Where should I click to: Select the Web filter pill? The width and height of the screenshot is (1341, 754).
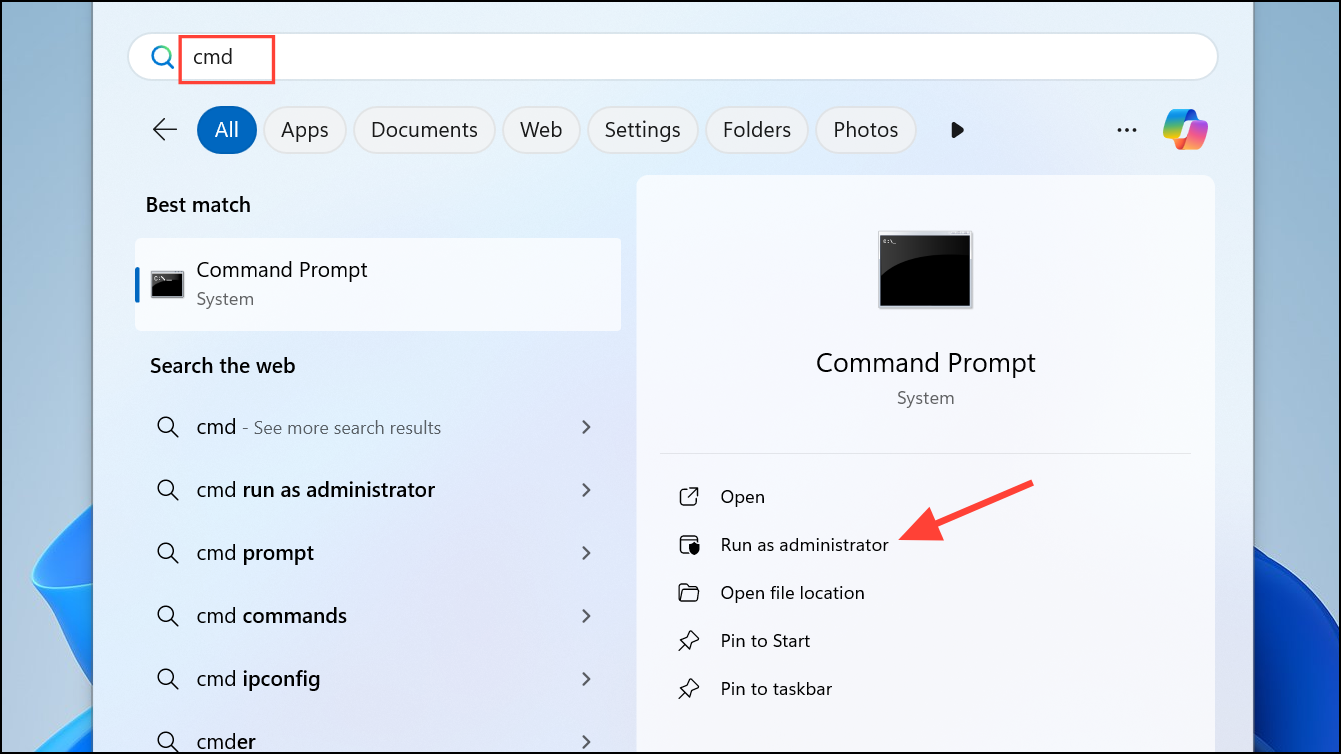(x=541, y=129)
